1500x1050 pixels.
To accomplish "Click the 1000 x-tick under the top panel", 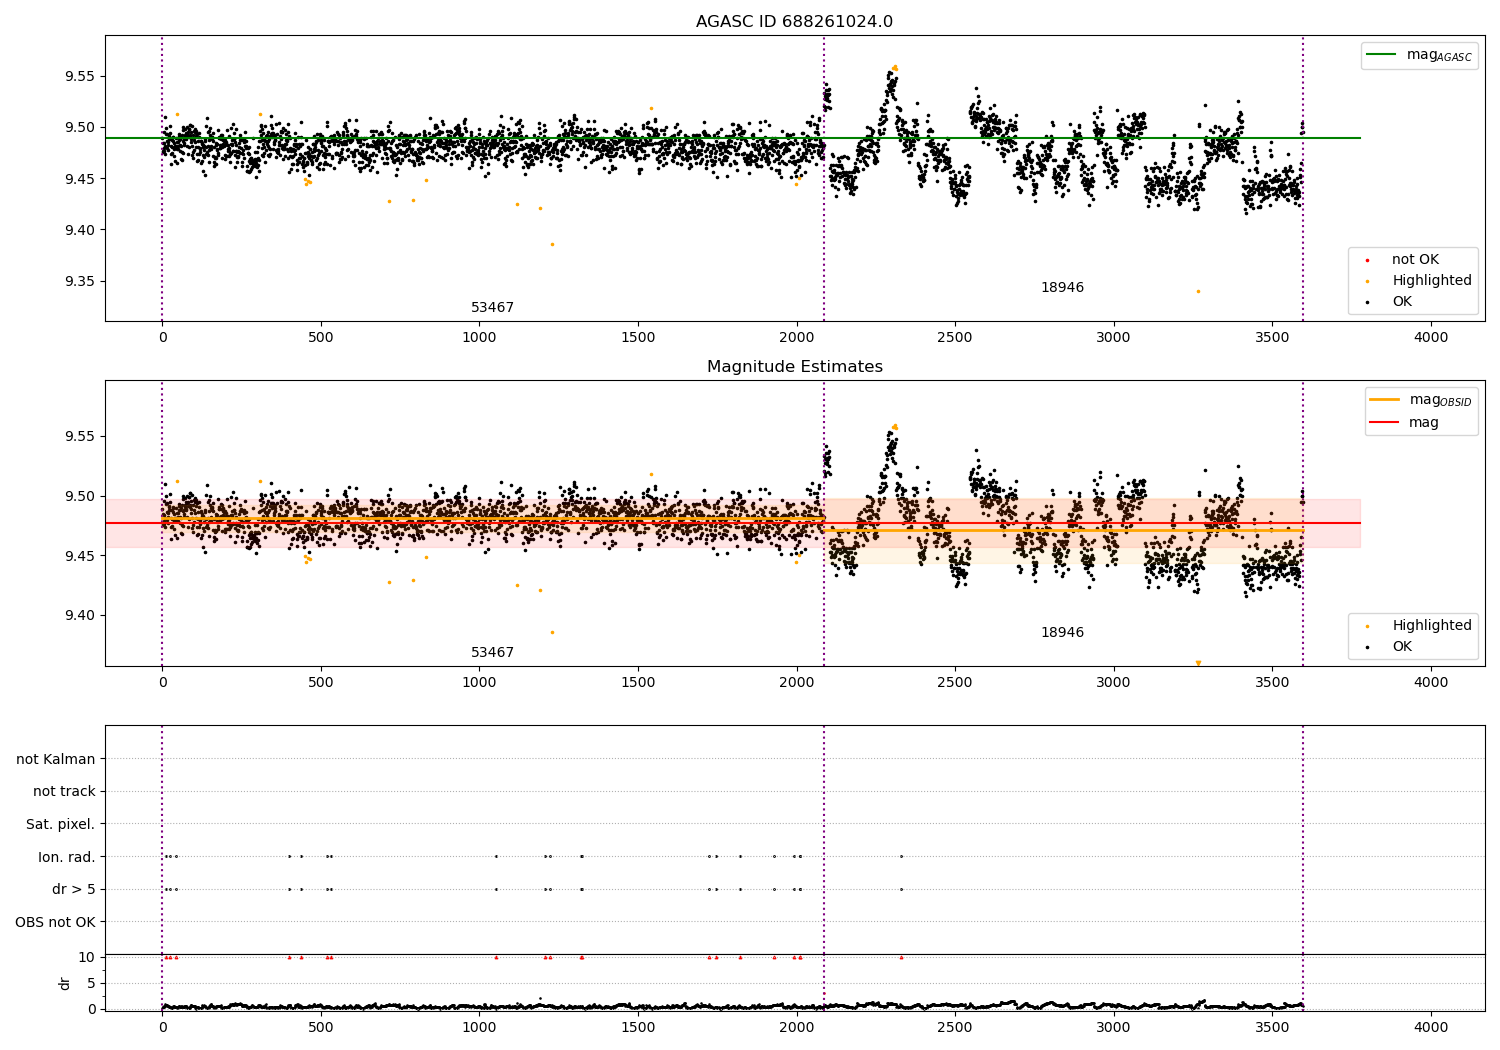I will click(x=479, y=337).
